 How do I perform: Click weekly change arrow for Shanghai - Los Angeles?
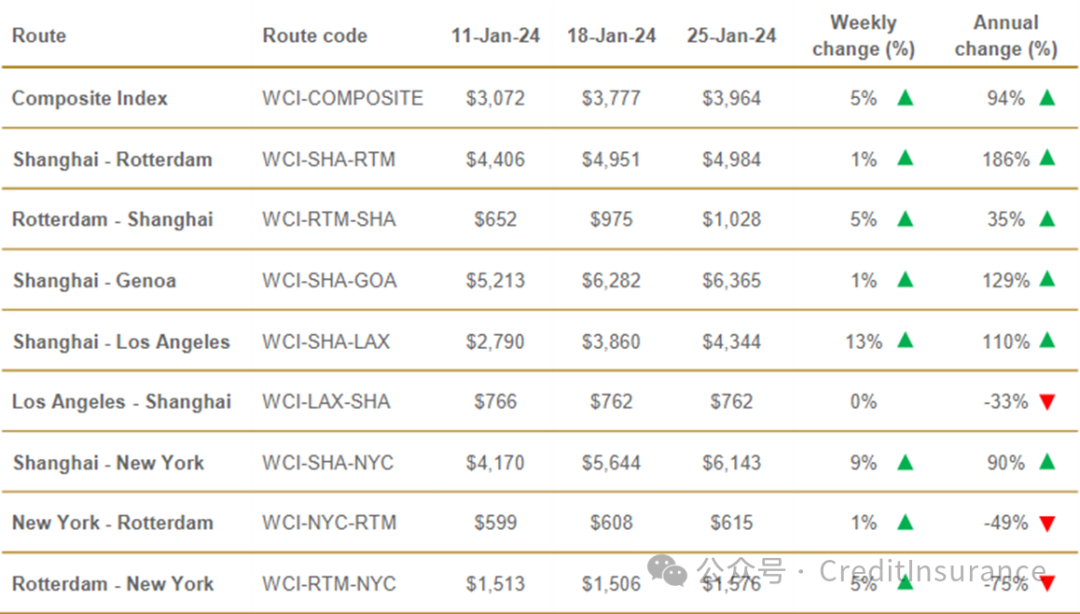[905, 340]
